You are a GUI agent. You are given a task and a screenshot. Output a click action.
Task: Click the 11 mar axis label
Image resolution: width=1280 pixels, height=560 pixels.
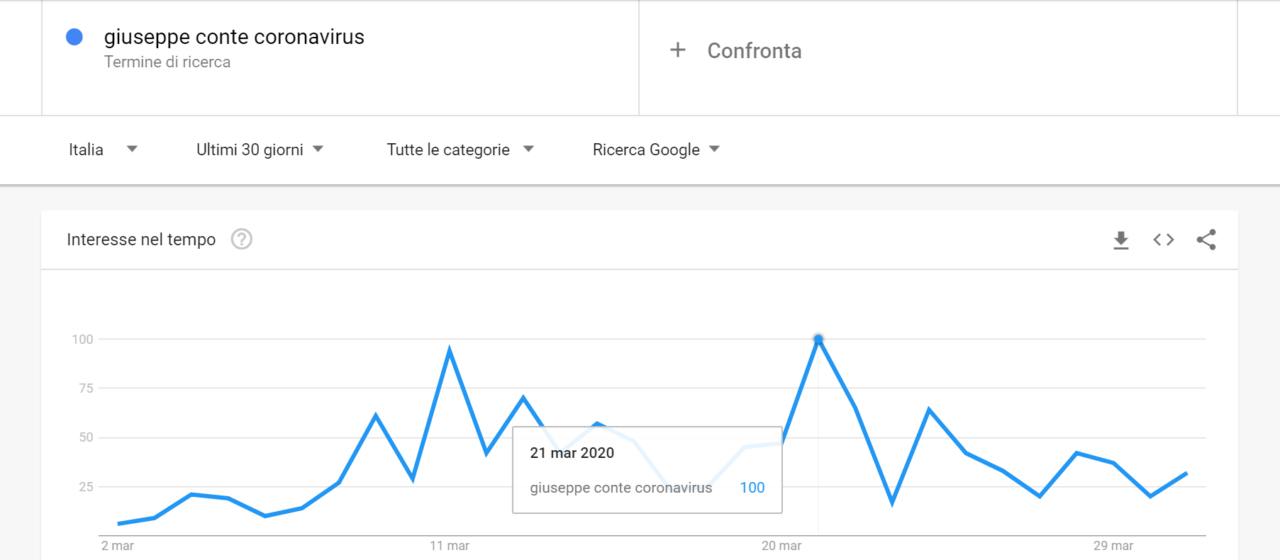450,546
